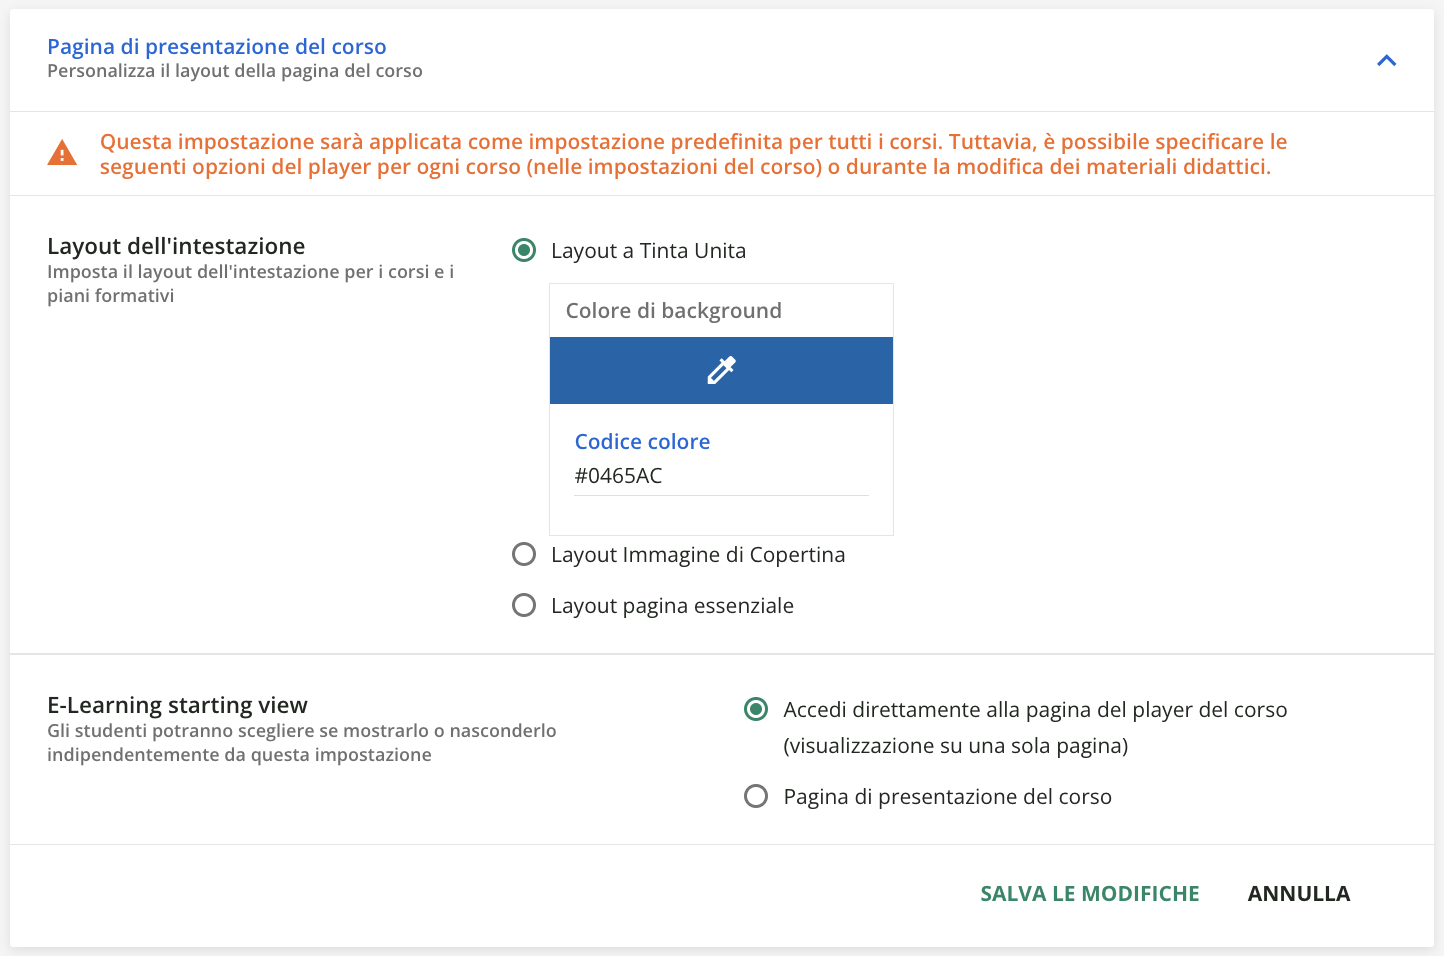Collapse the section using the blue chevron
Image resolution: width=1444 pixels, height=956 pixels.
click(x=1387, y=60)
